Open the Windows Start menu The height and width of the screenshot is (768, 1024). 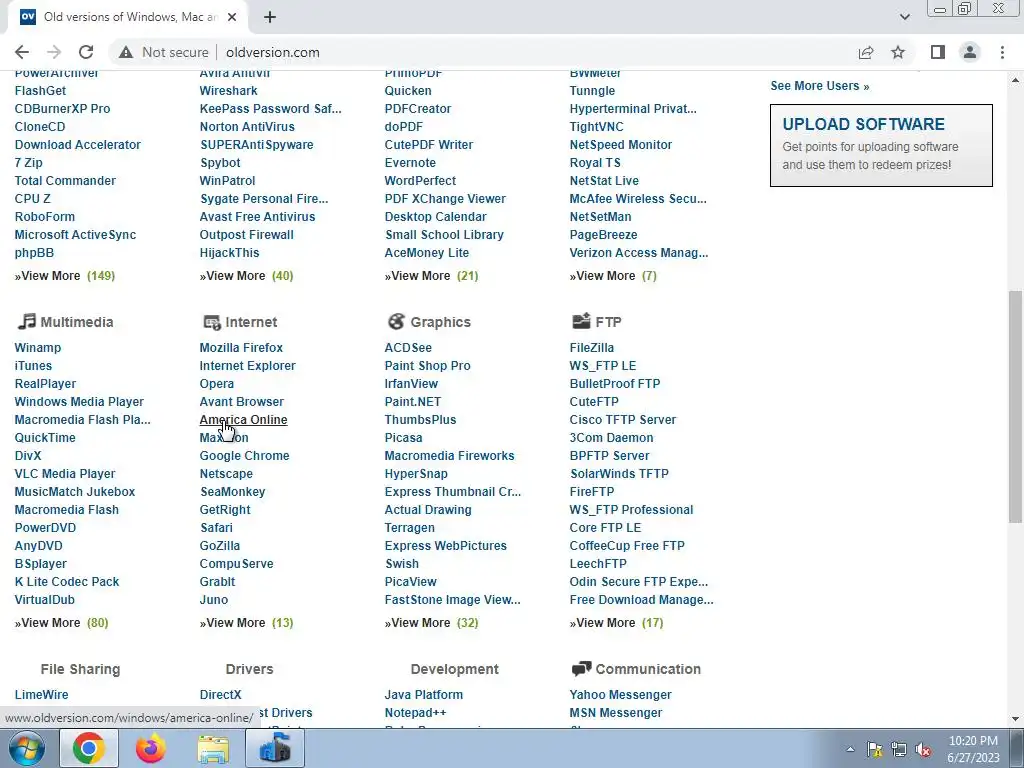tap(27, 748)
